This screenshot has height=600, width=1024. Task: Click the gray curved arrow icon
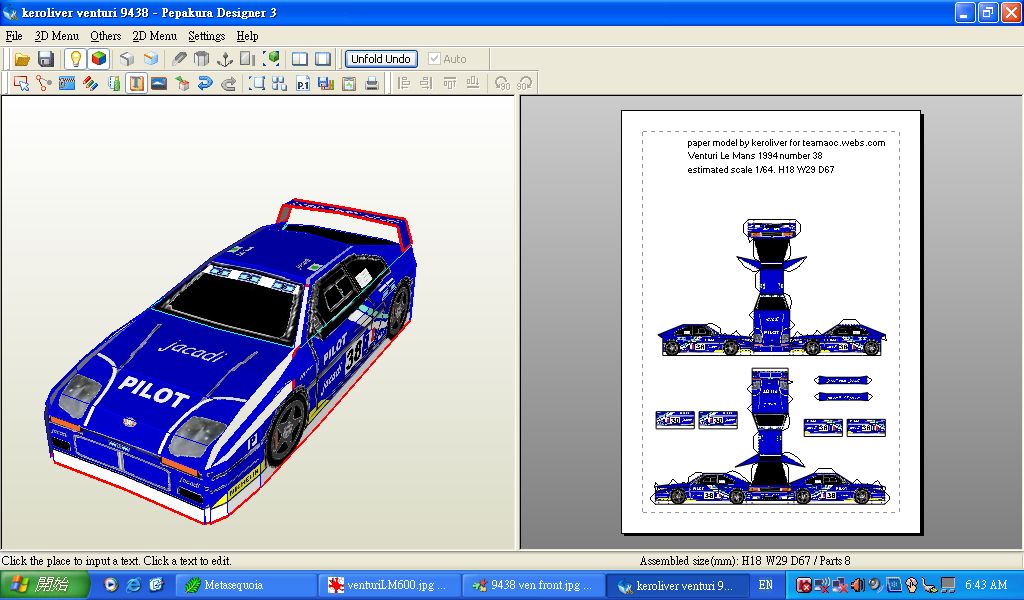coord(228,84)
